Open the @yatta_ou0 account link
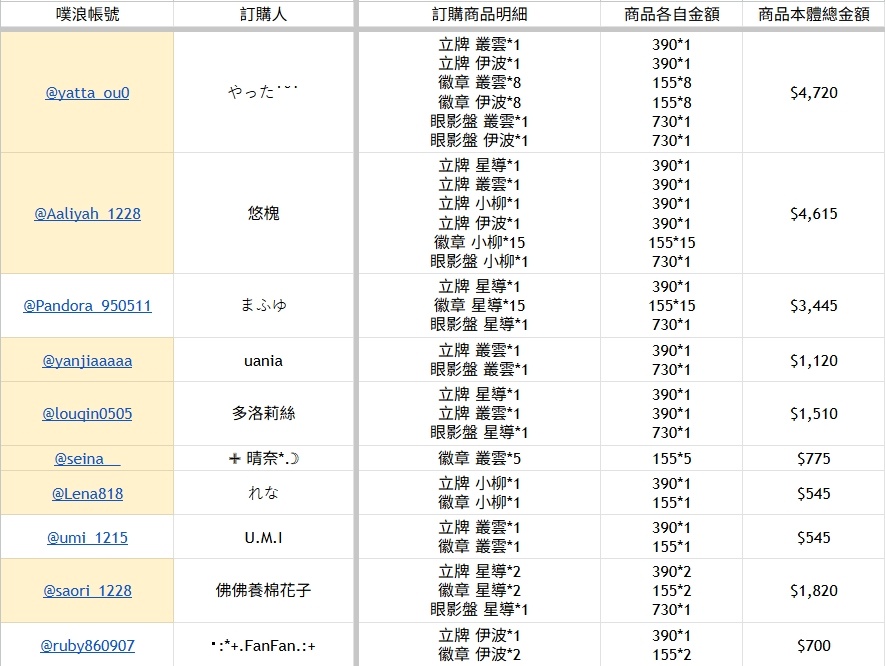 (x=87, y=93)
